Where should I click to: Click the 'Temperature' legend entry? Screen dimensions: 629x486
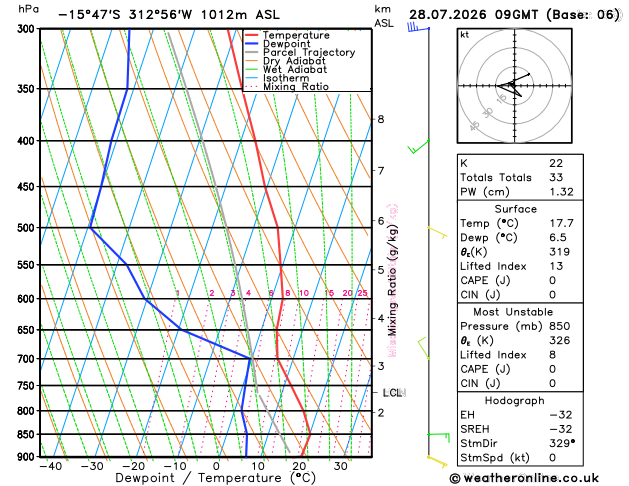(296, 35)
